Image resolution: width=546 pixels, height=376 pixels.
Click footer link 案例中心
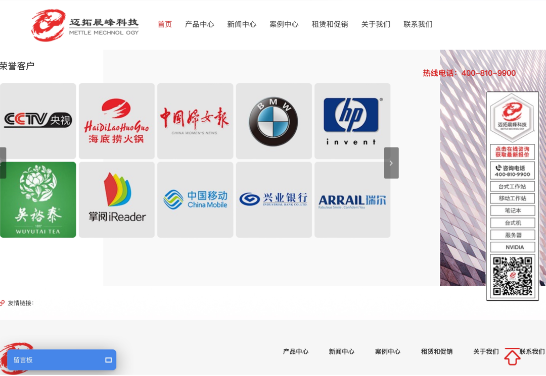pos(388,352)
